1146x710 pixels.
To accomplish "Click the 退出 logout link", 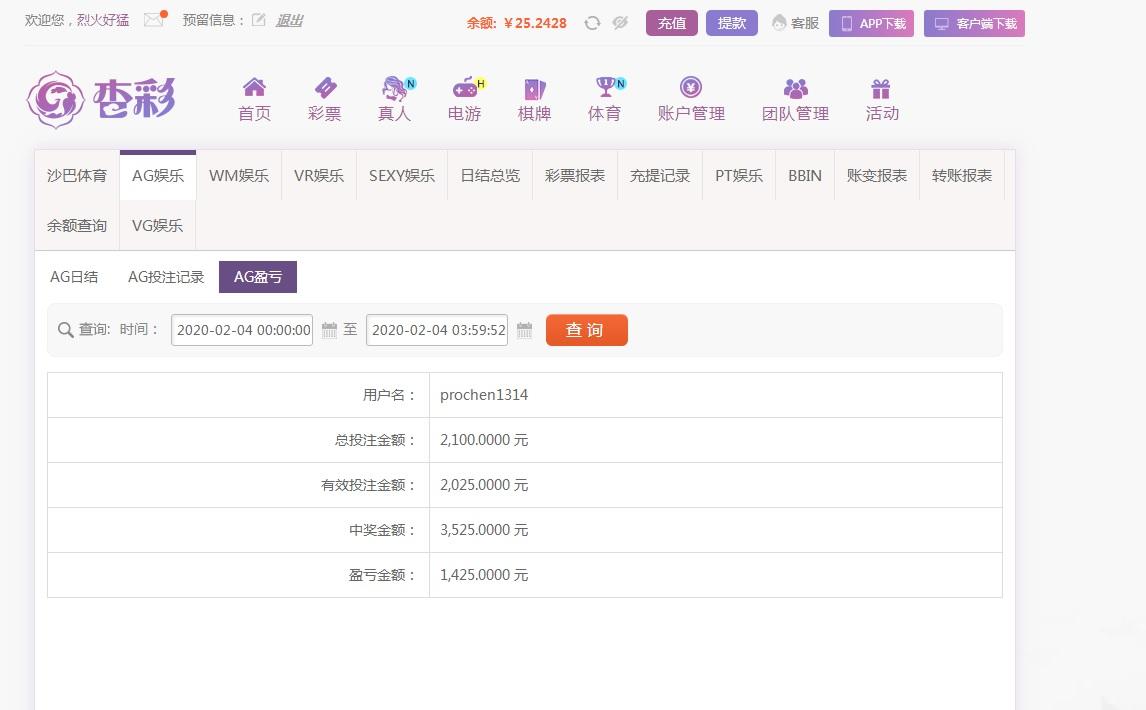I will [289, 20].
